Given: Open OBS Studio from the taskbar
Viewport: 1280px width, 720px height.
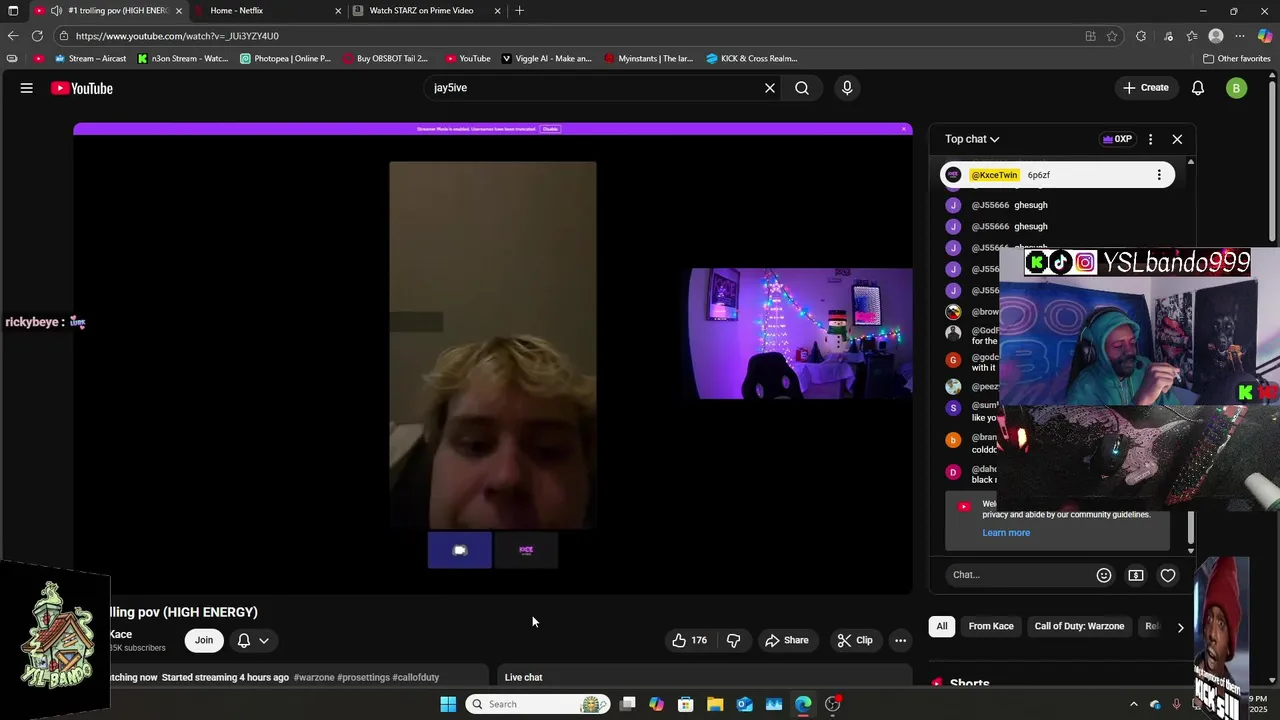Looking at the screenshot, I should (832, 704).
